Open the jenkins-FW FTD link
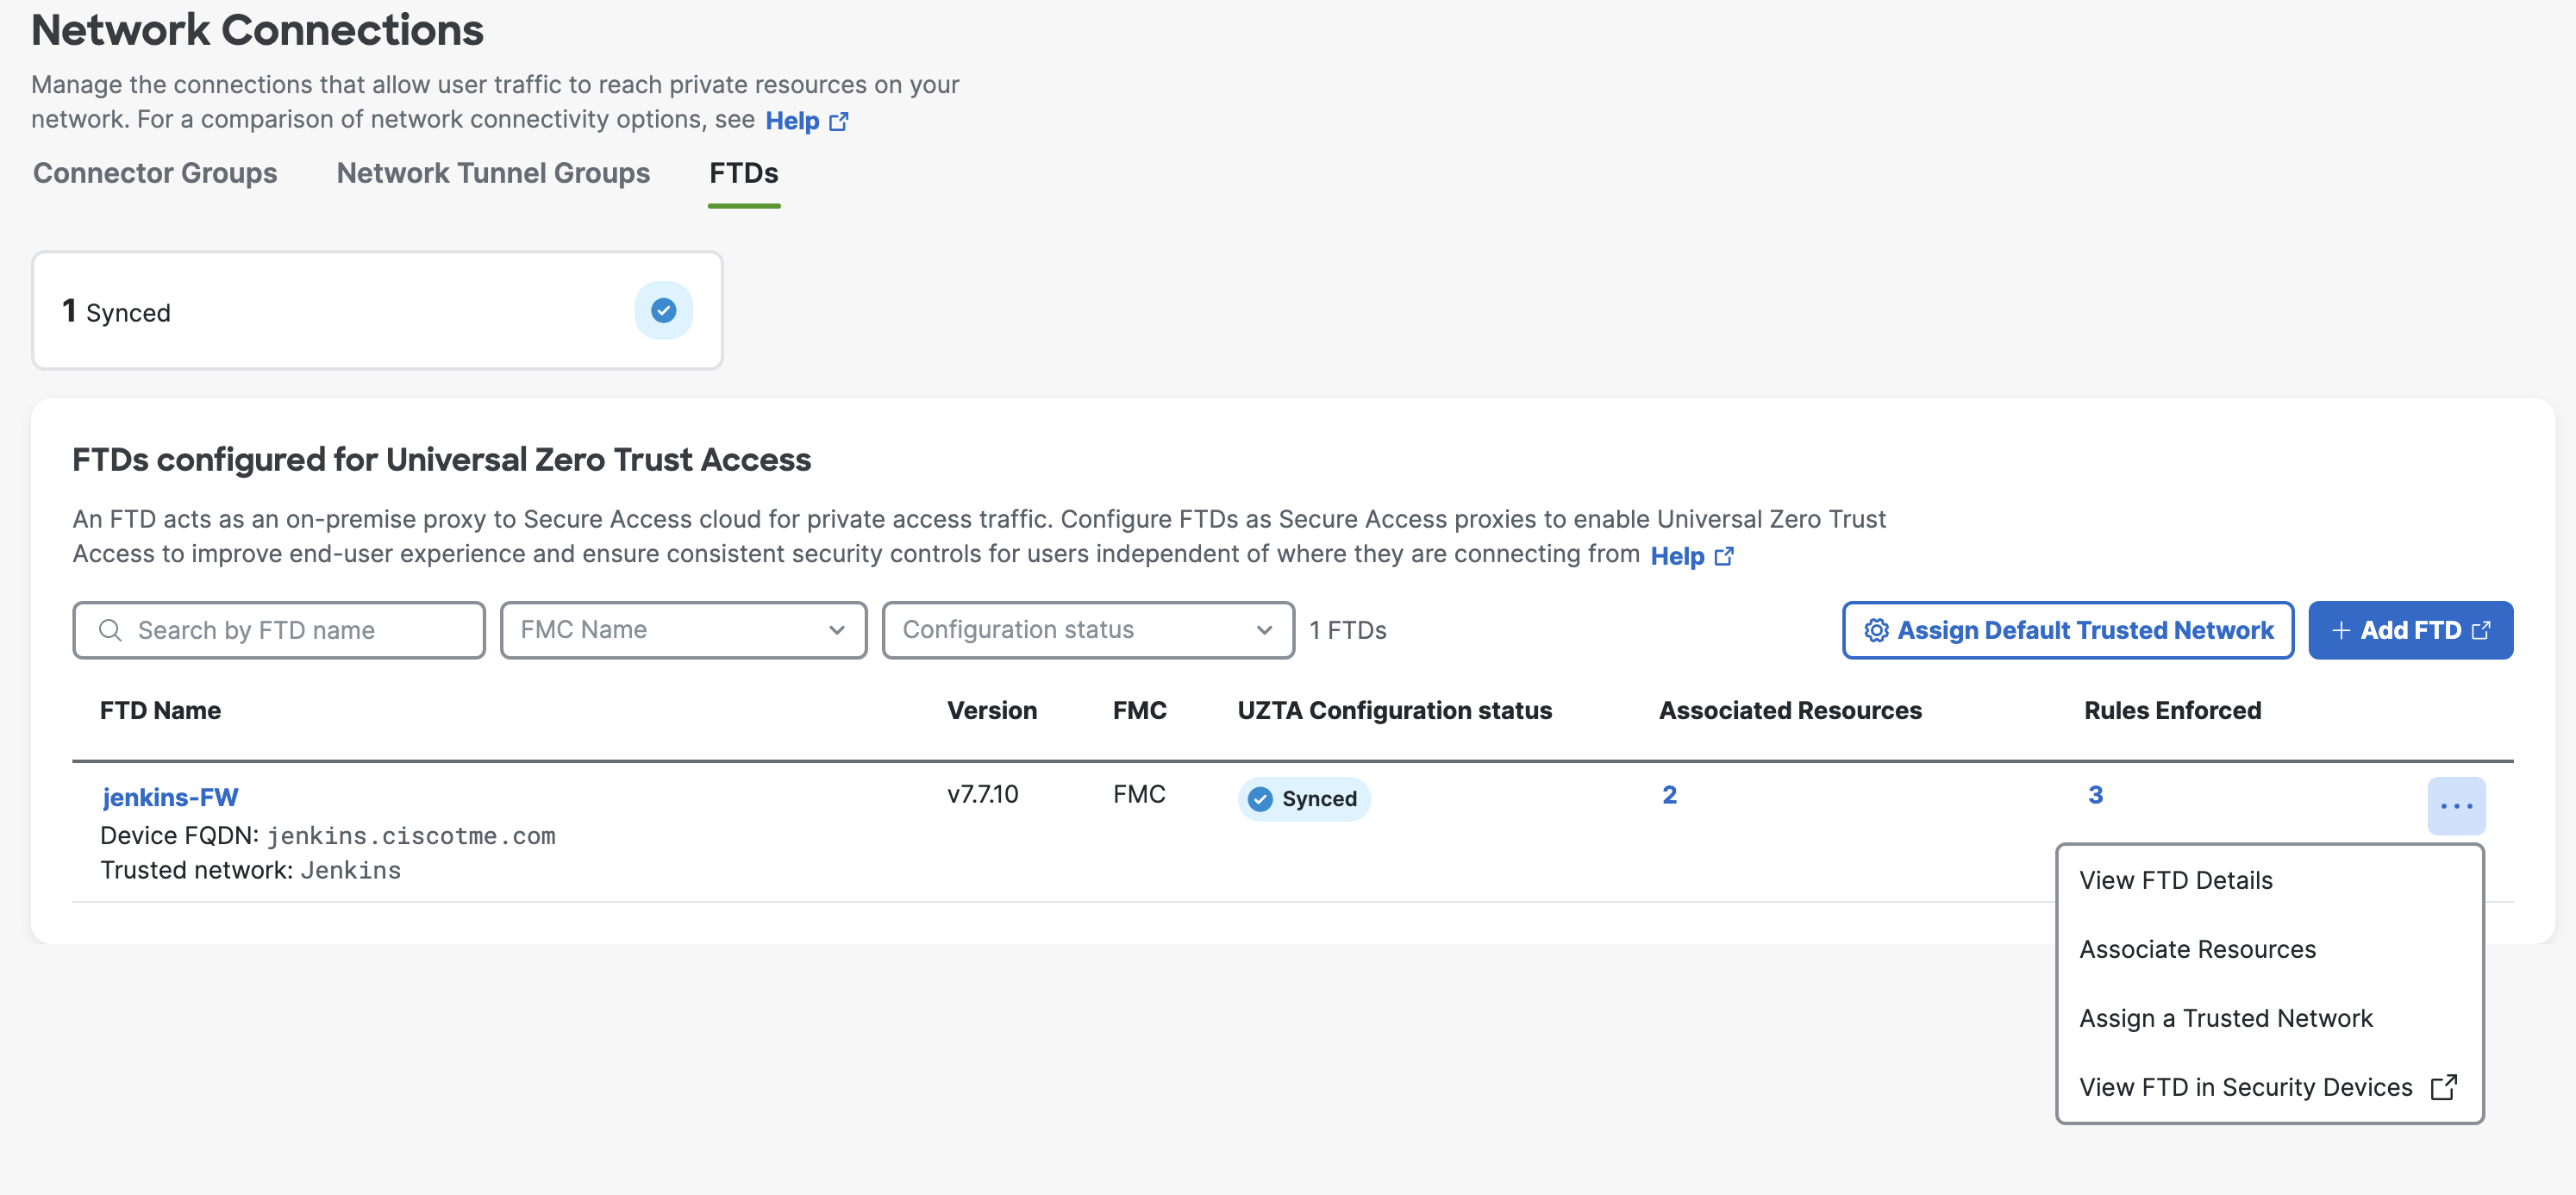Image resolution: width=2576 pixels, height=1195 pixels. click(170, 797)
